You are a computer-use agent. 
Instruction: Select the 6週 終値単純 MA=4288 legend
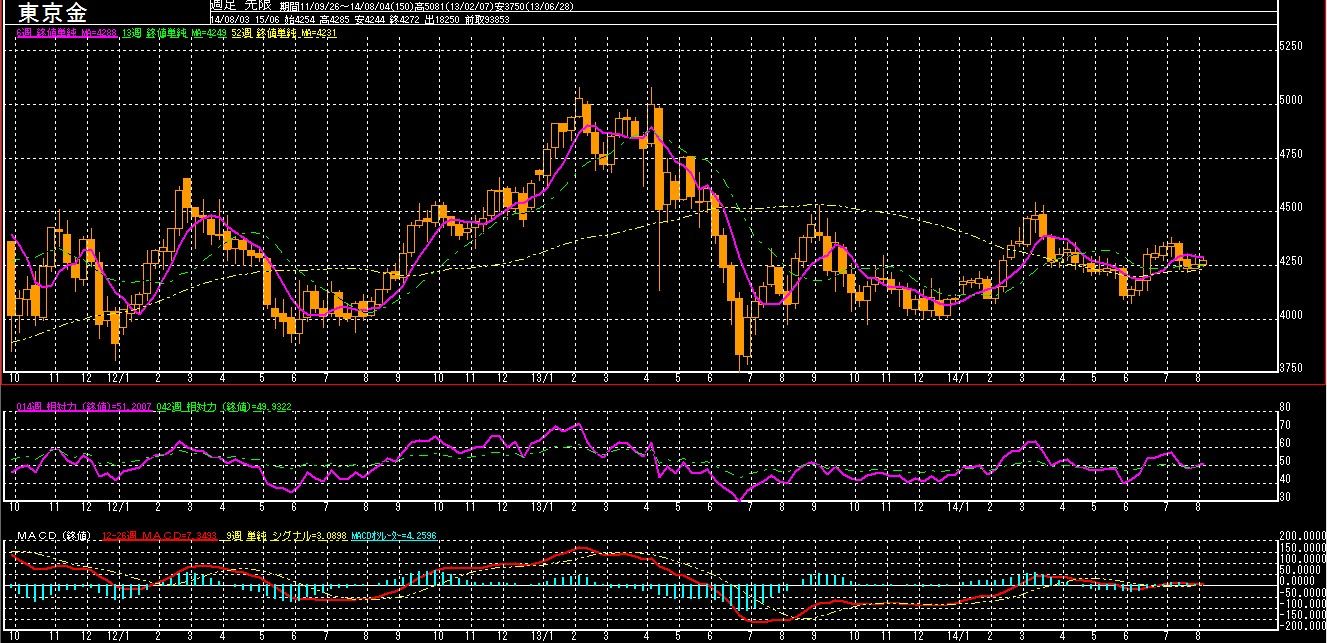67,33
